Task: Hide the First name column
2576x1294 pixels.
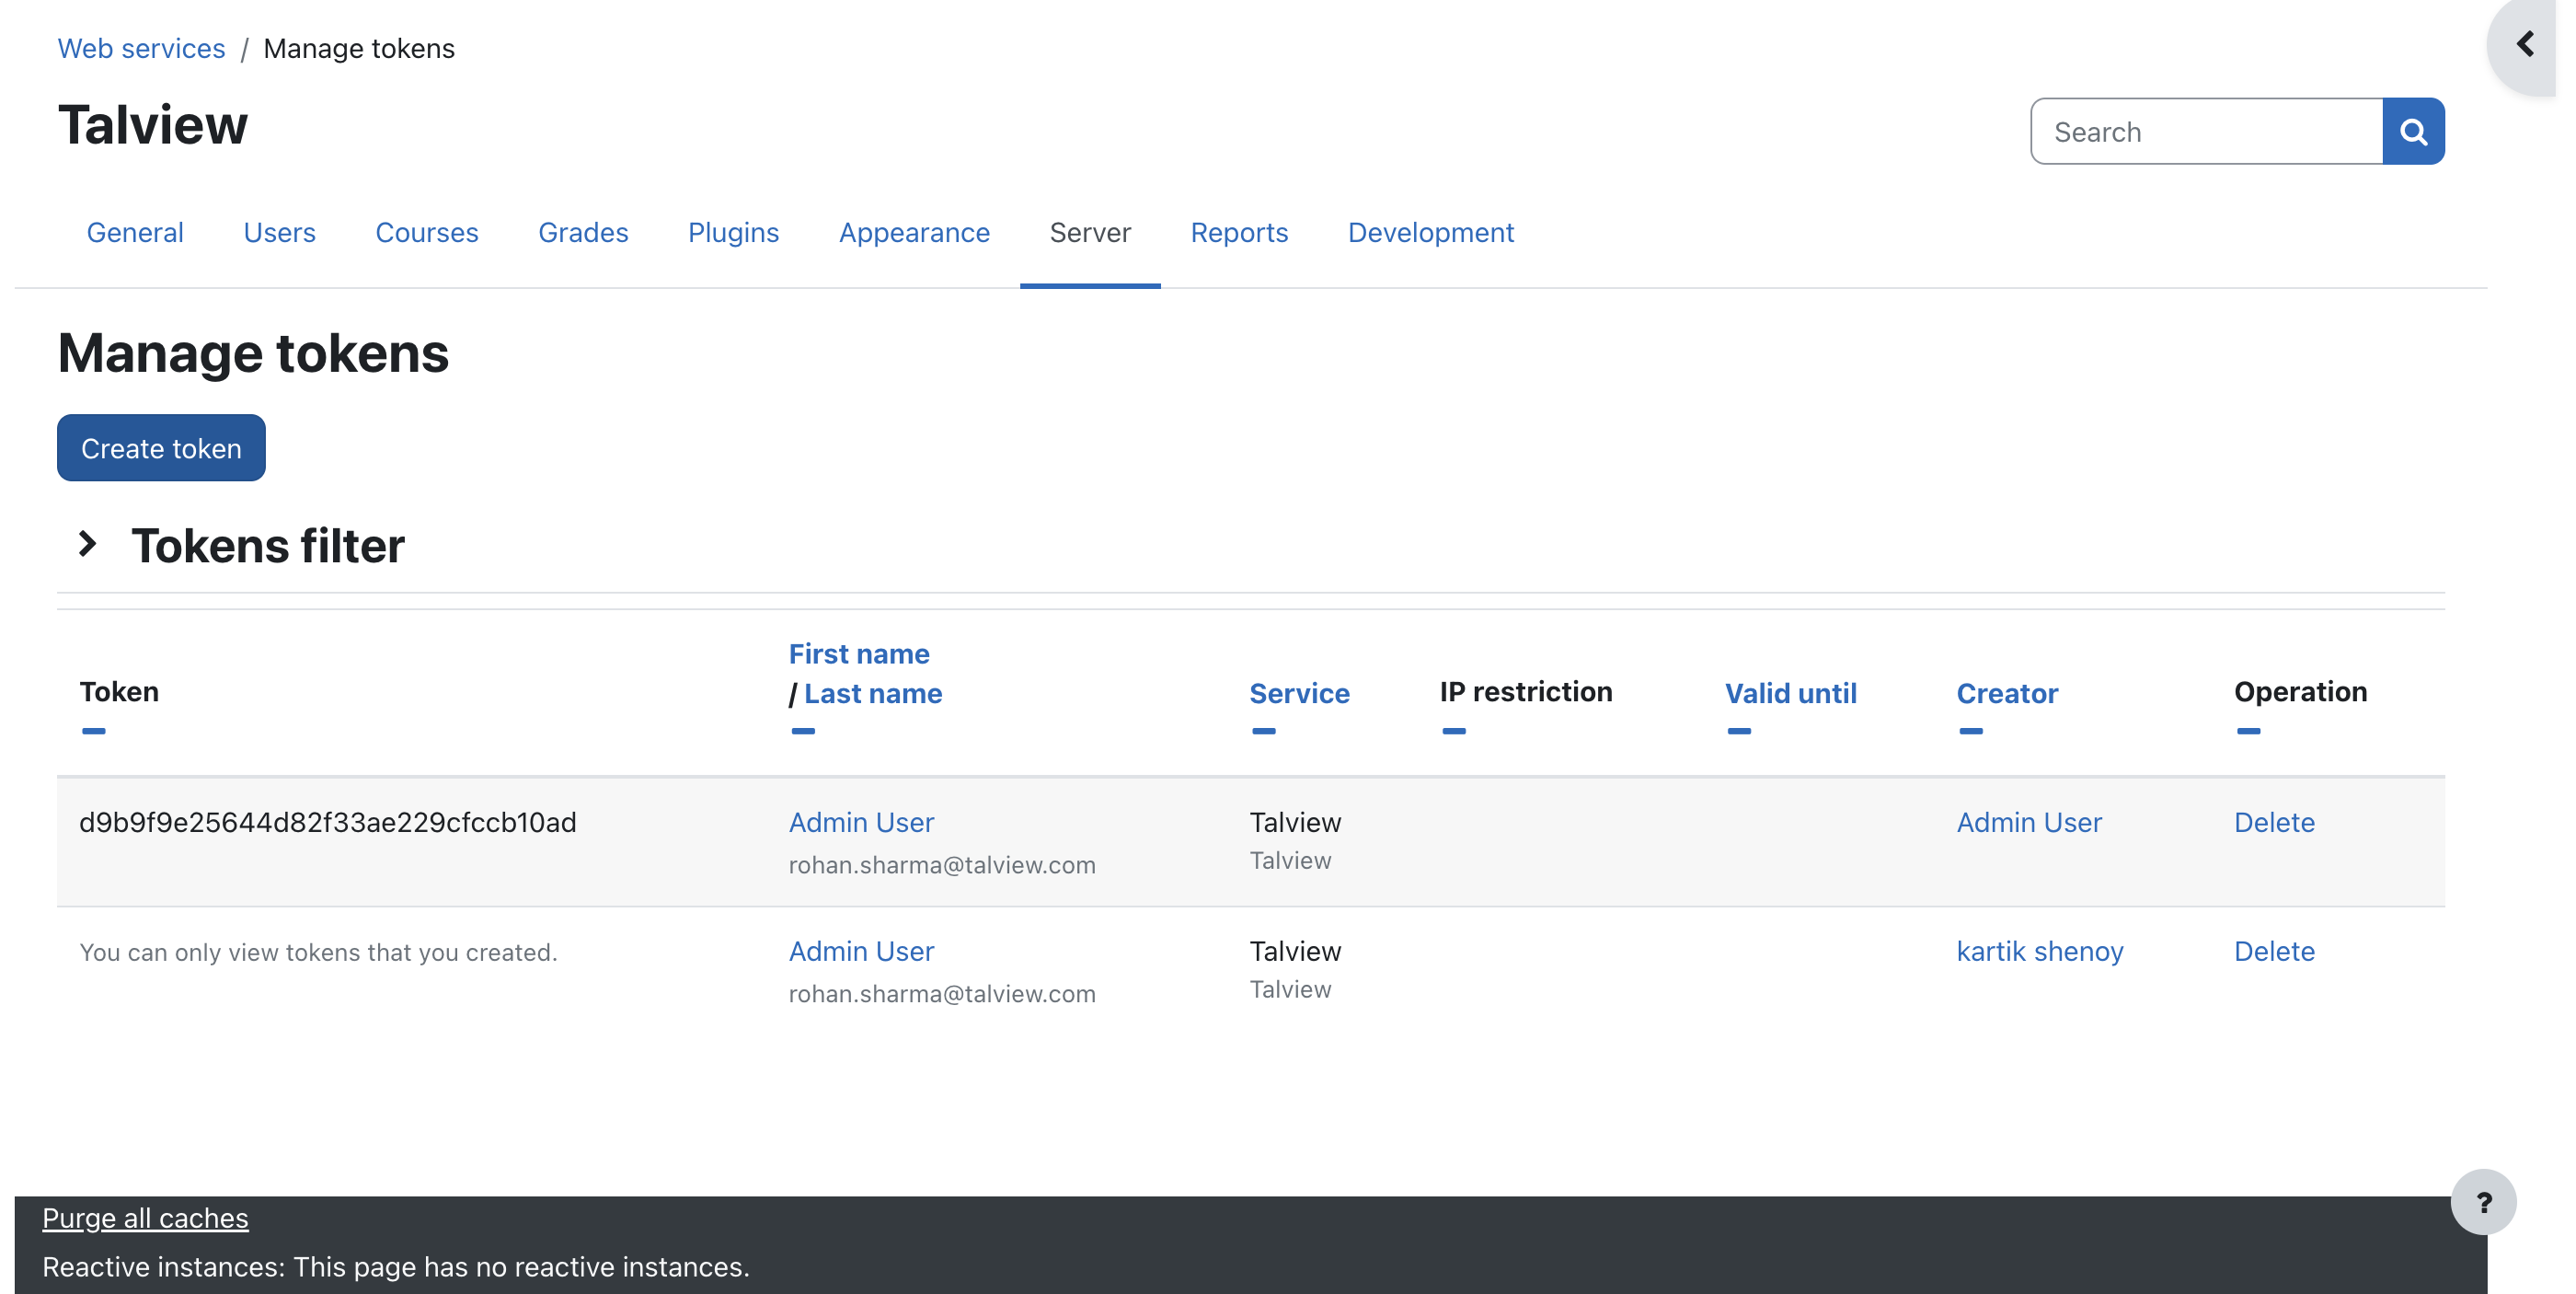Action: click(802, 731)
